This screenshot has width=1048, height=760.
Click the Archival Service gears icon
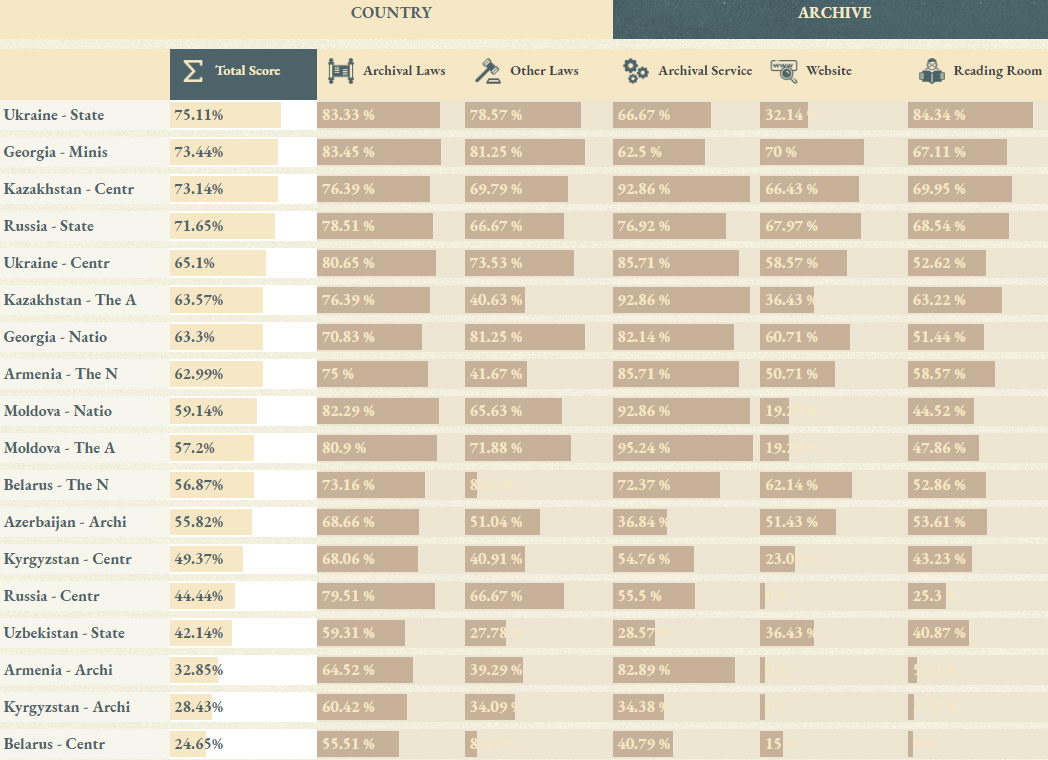(x=635, y=71)
